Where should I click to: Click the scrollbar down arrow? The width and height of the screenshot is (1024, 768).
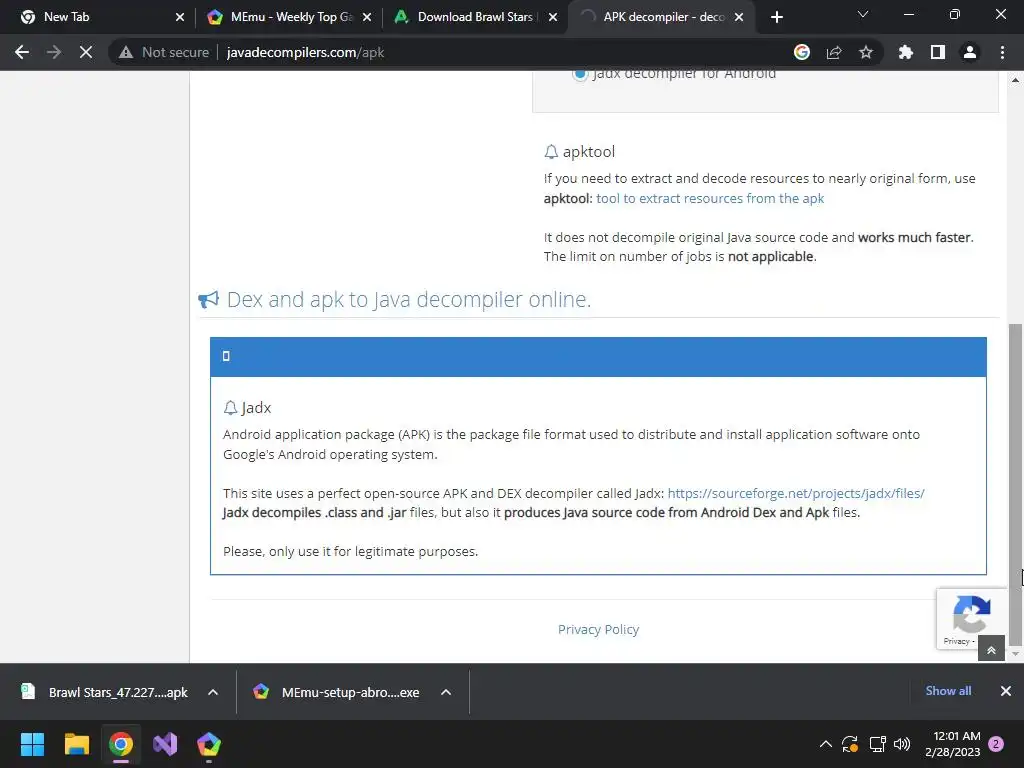1015,654
